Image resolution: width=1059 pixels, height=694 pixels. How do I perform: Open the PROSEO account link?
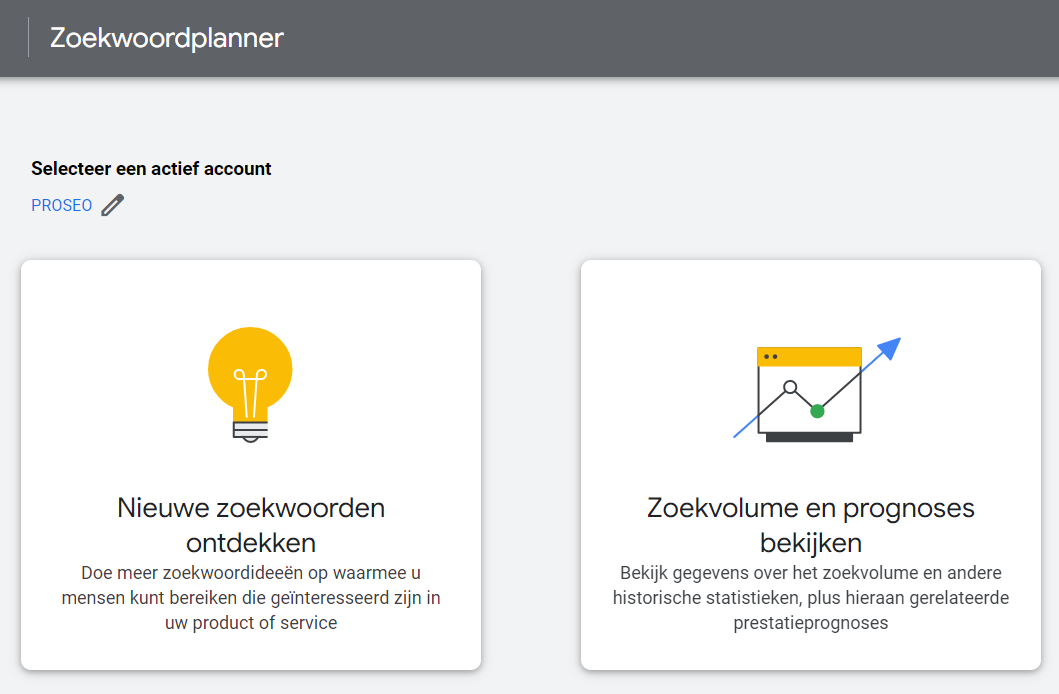61,205
